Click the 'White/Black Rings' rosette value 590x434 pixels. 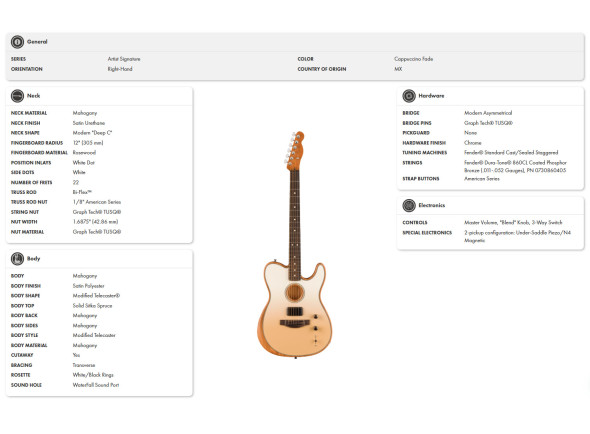[x=93, y=375]
